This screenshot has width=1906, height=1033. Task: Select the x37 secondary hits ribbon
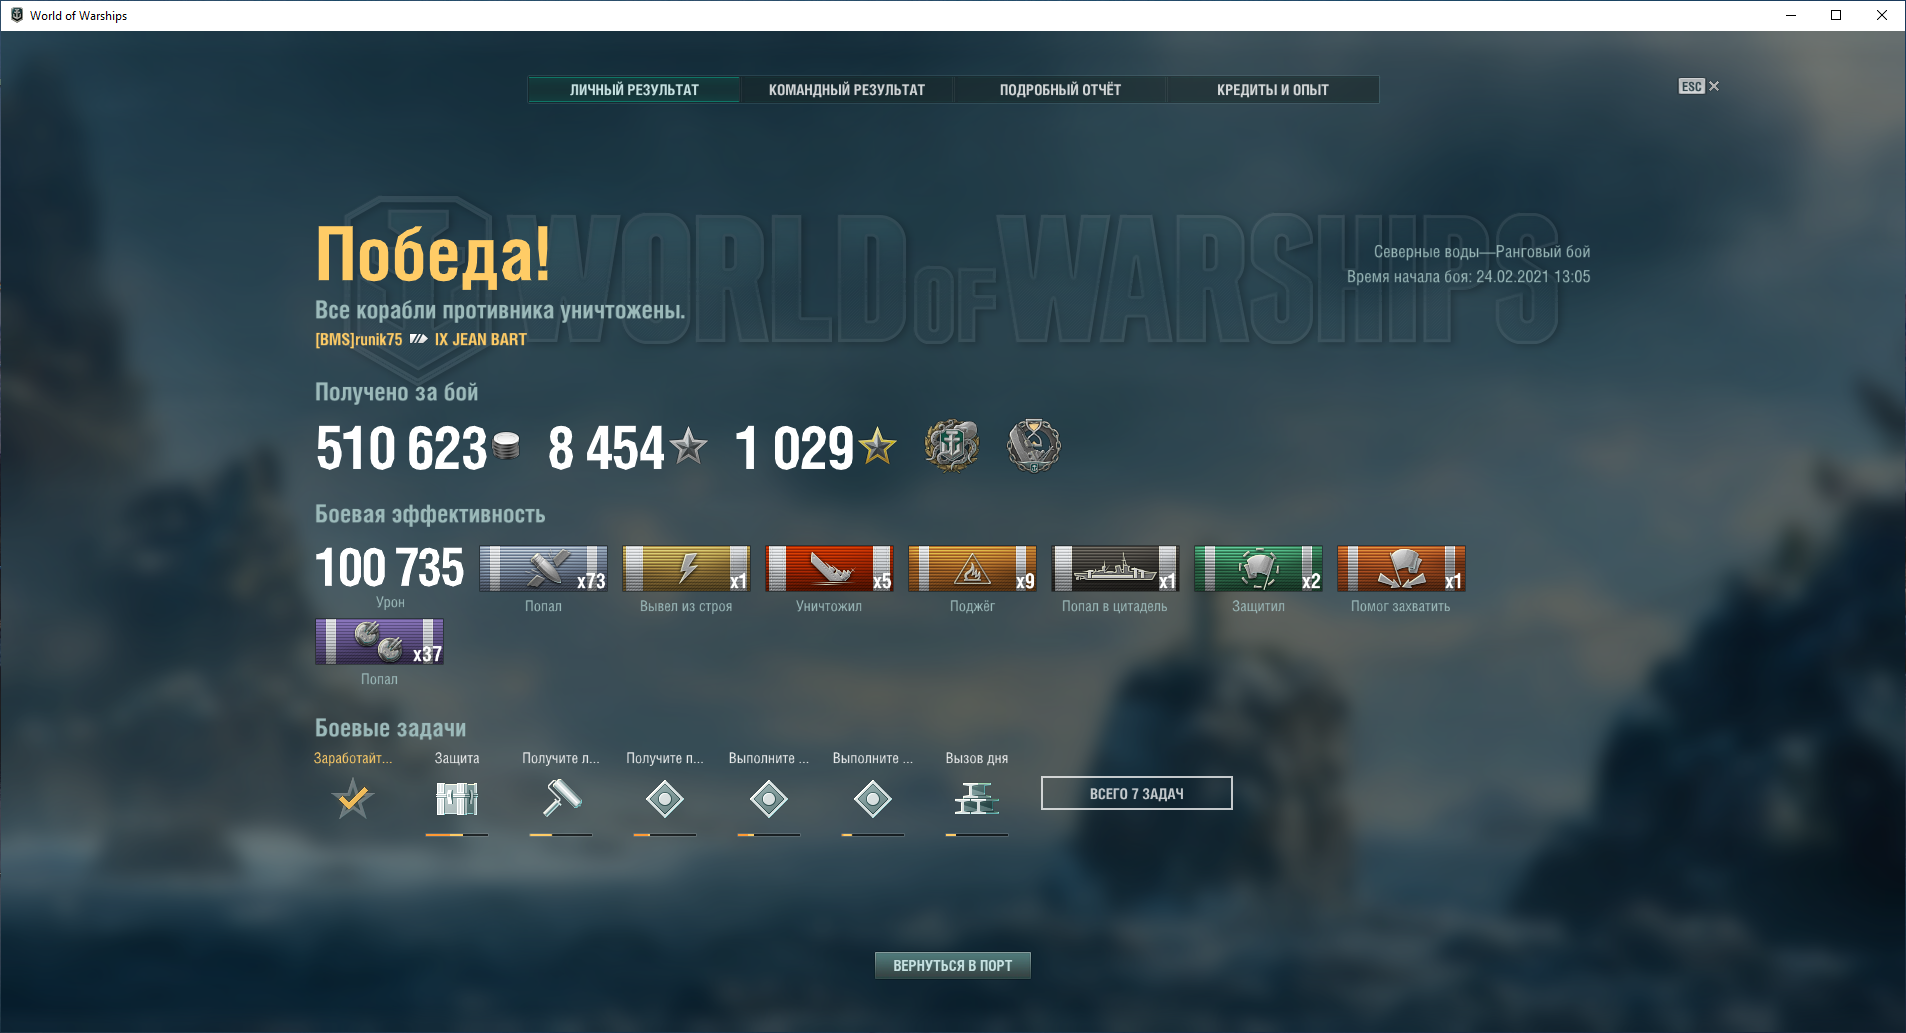coord(379,641)
